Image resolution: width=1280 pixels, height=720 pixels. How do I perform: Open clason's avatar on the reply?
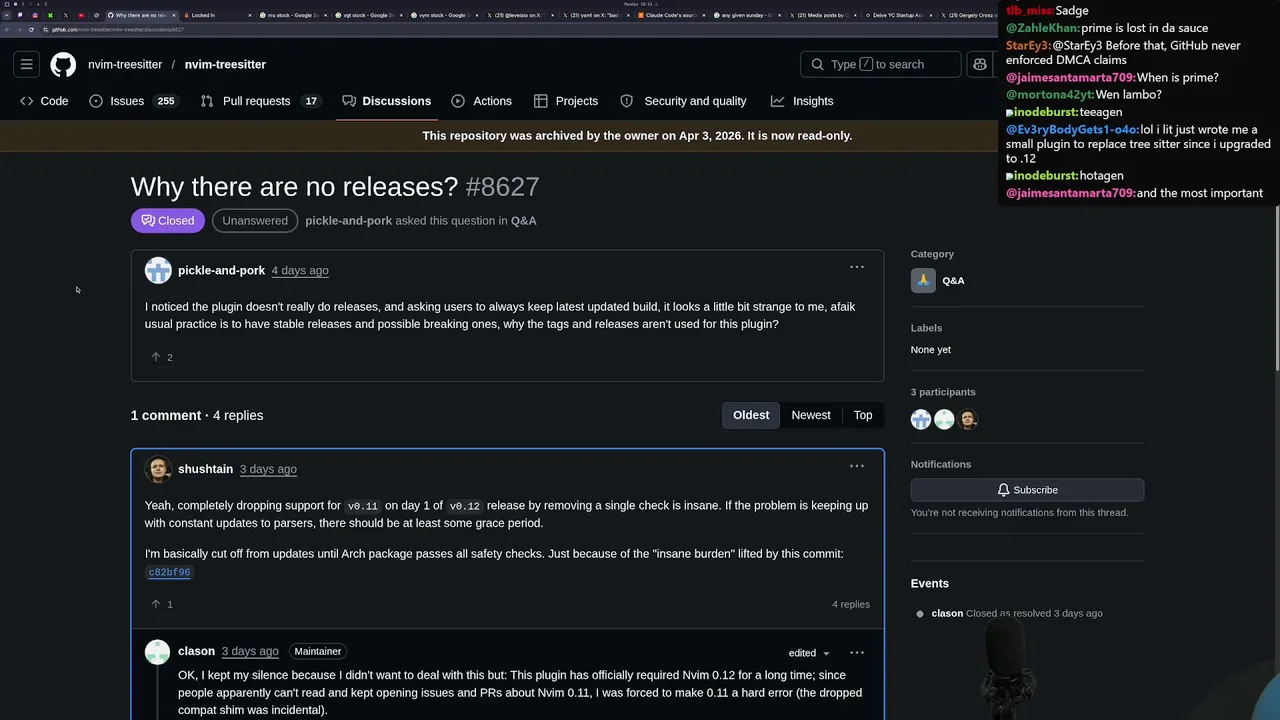[x=157, y=652]
